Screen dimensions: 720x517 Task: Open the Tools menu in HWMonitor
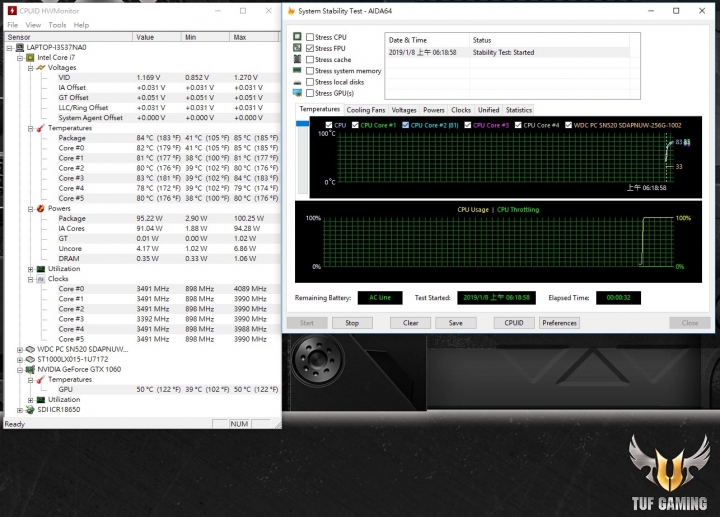(x=57, y=25)
